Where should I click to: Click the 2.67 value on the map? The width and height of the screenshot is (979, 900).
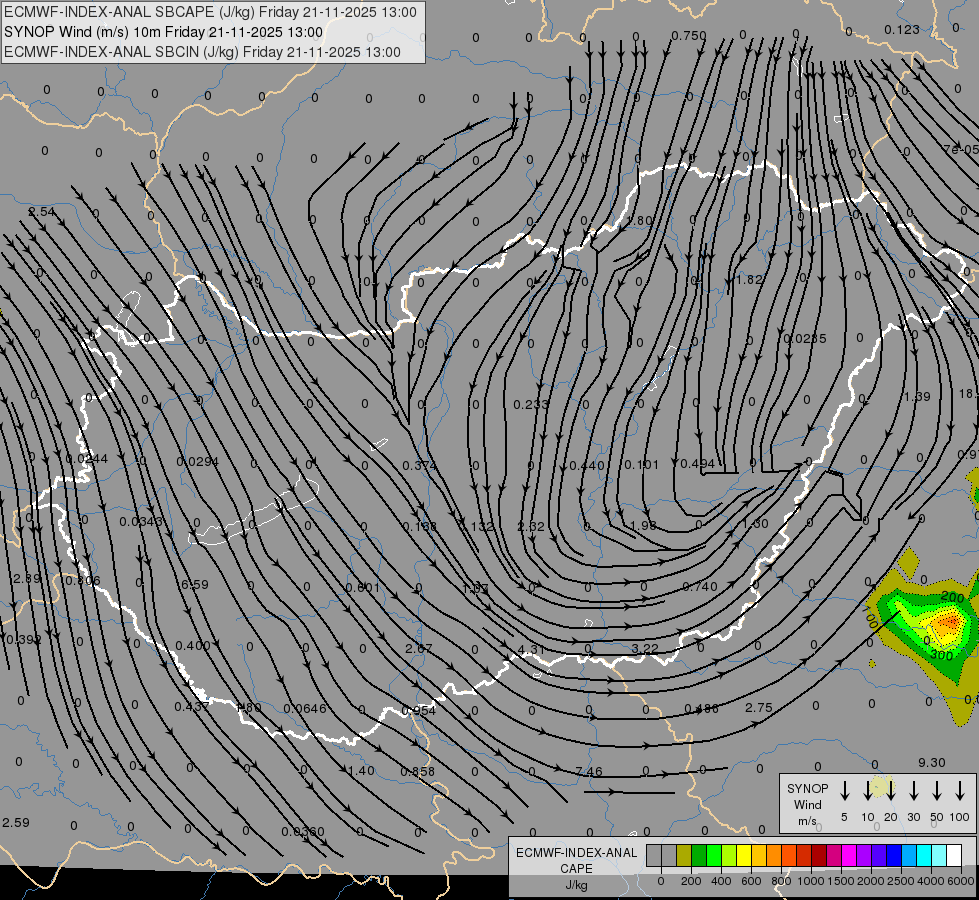pos(418,648)
